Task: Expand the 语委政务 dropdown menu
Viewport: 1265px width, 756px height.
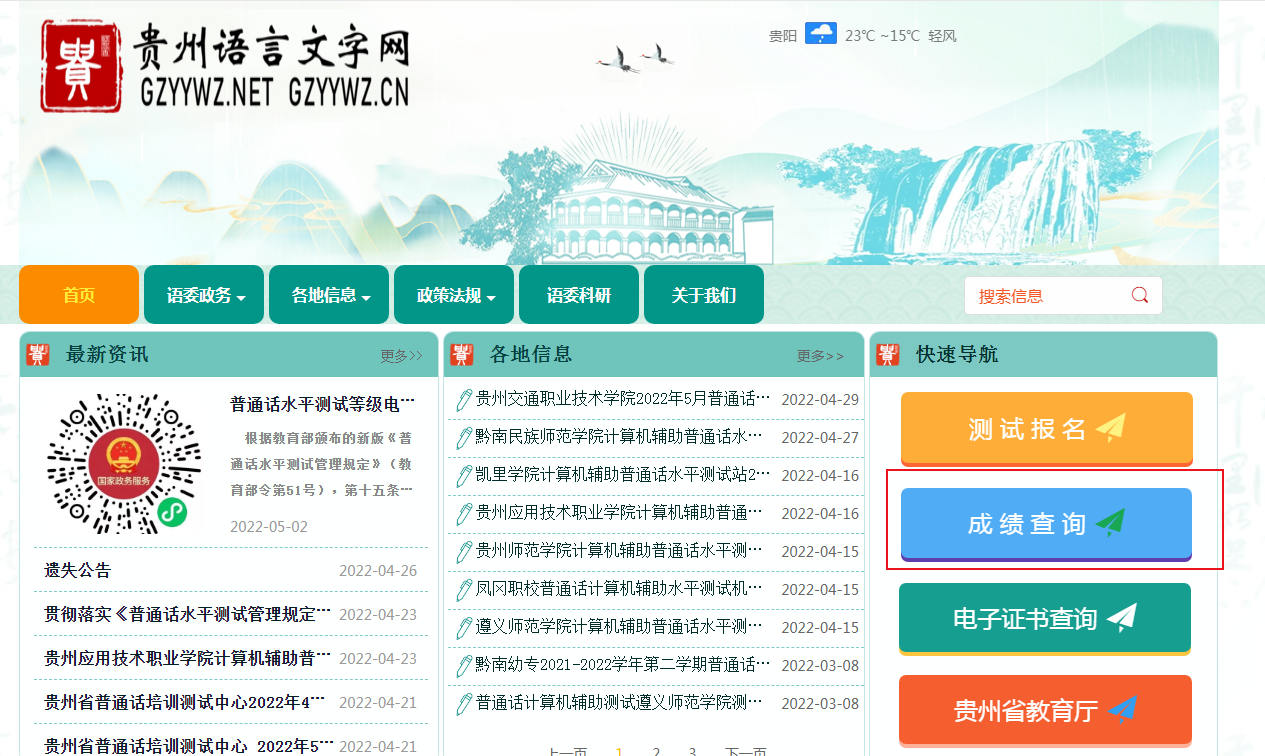Action: point(205,295)
